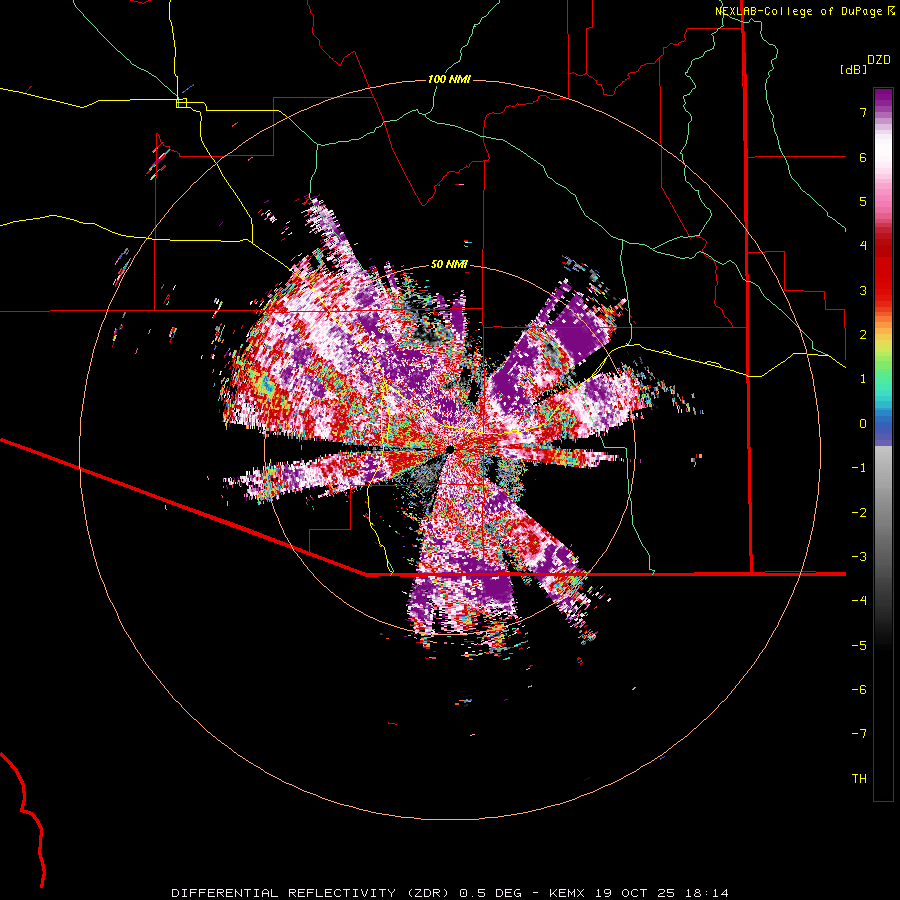This screenshot has height=900, width=900.
Task: Click the -3 value on the color scale
Action: (859, 556)
